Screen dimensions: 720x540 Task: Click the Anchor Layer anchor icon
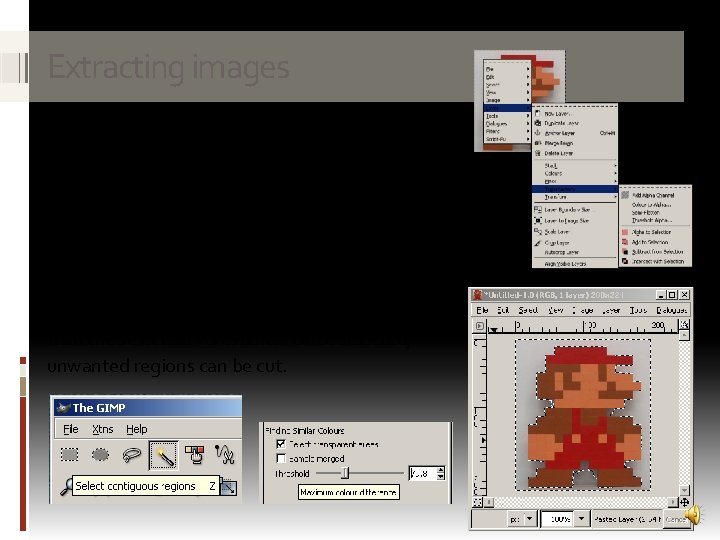[x=538, y=133]
